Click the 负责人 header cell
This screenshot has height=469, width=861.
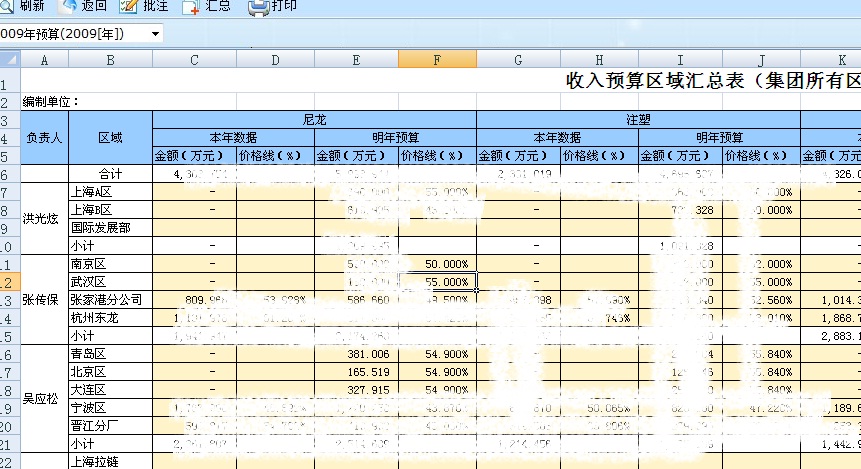pos(44,138)
